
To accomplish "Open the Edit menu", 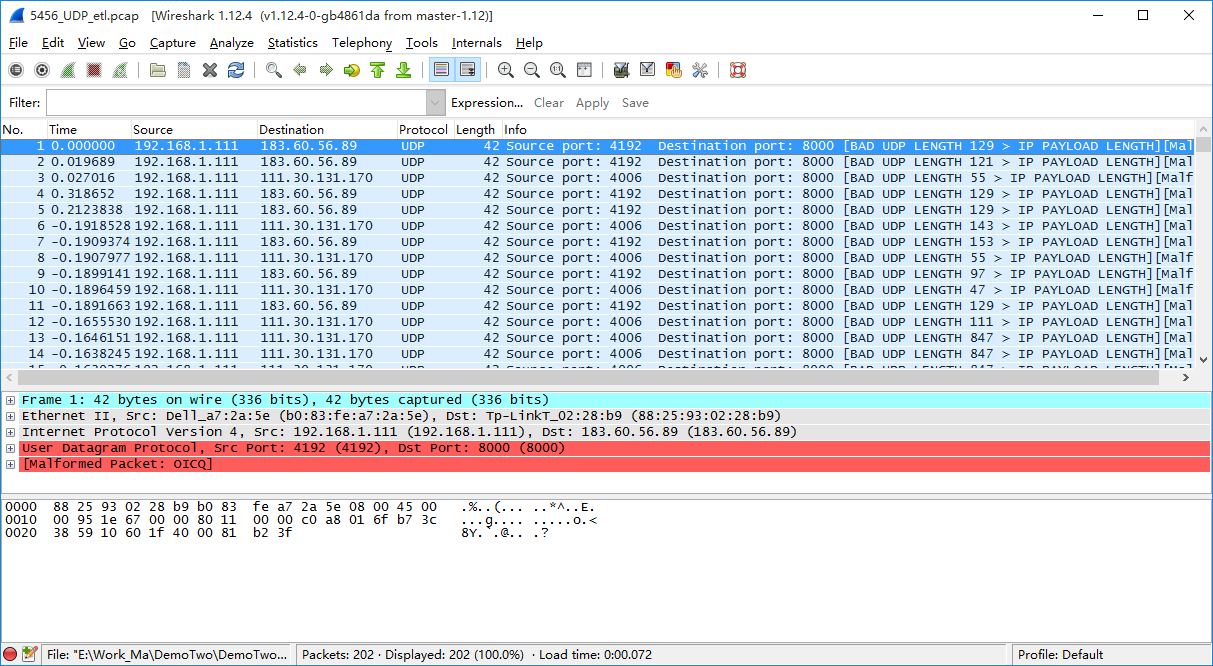I will point(53,43).
